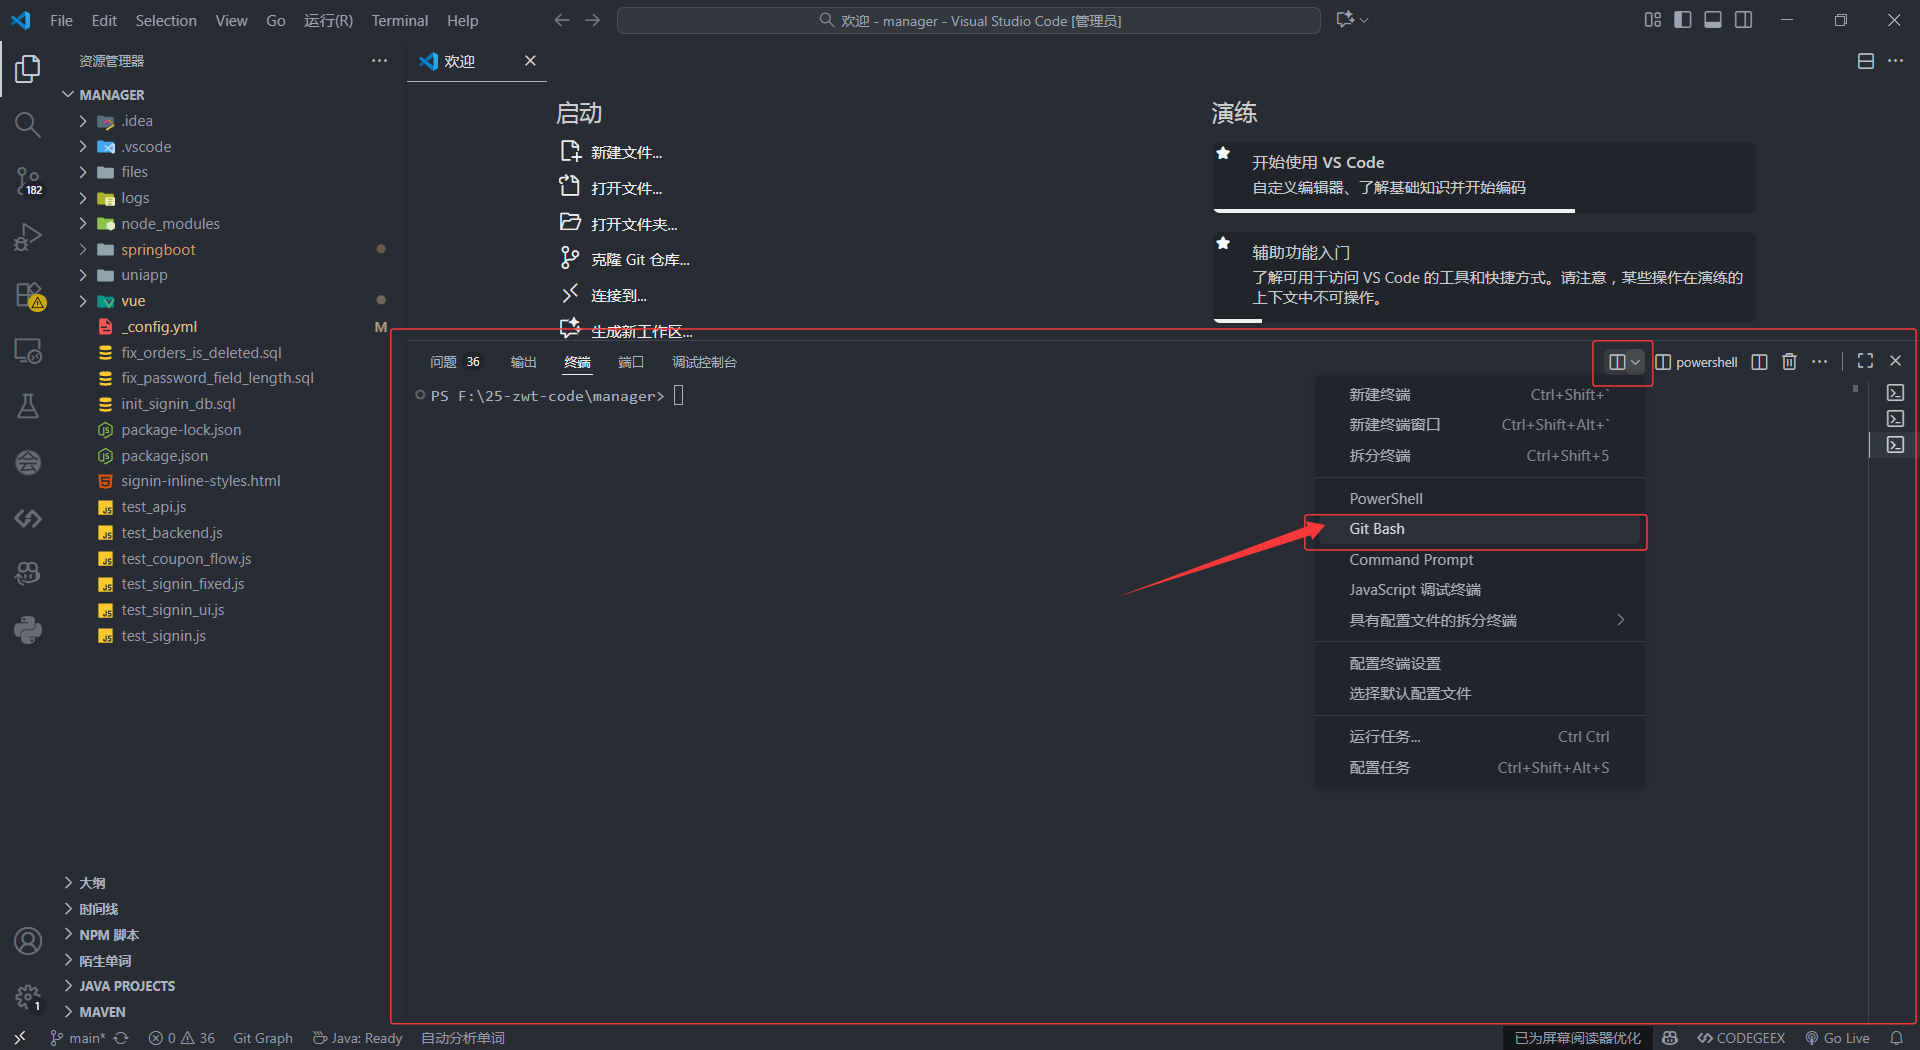Viewport: 1920px width, 1050px height.
Task: Synchronize changes icon in status bar
Action: (121, 1038)
